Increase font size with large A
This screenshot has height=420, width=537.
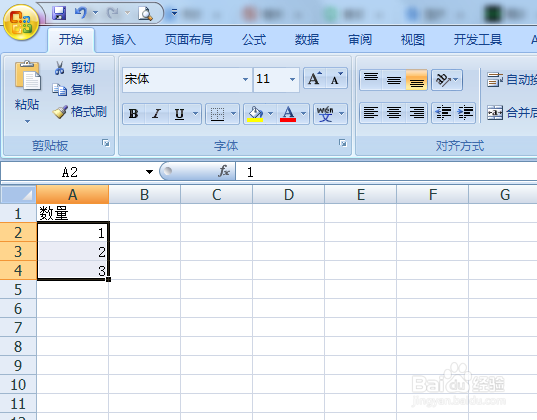314,79
